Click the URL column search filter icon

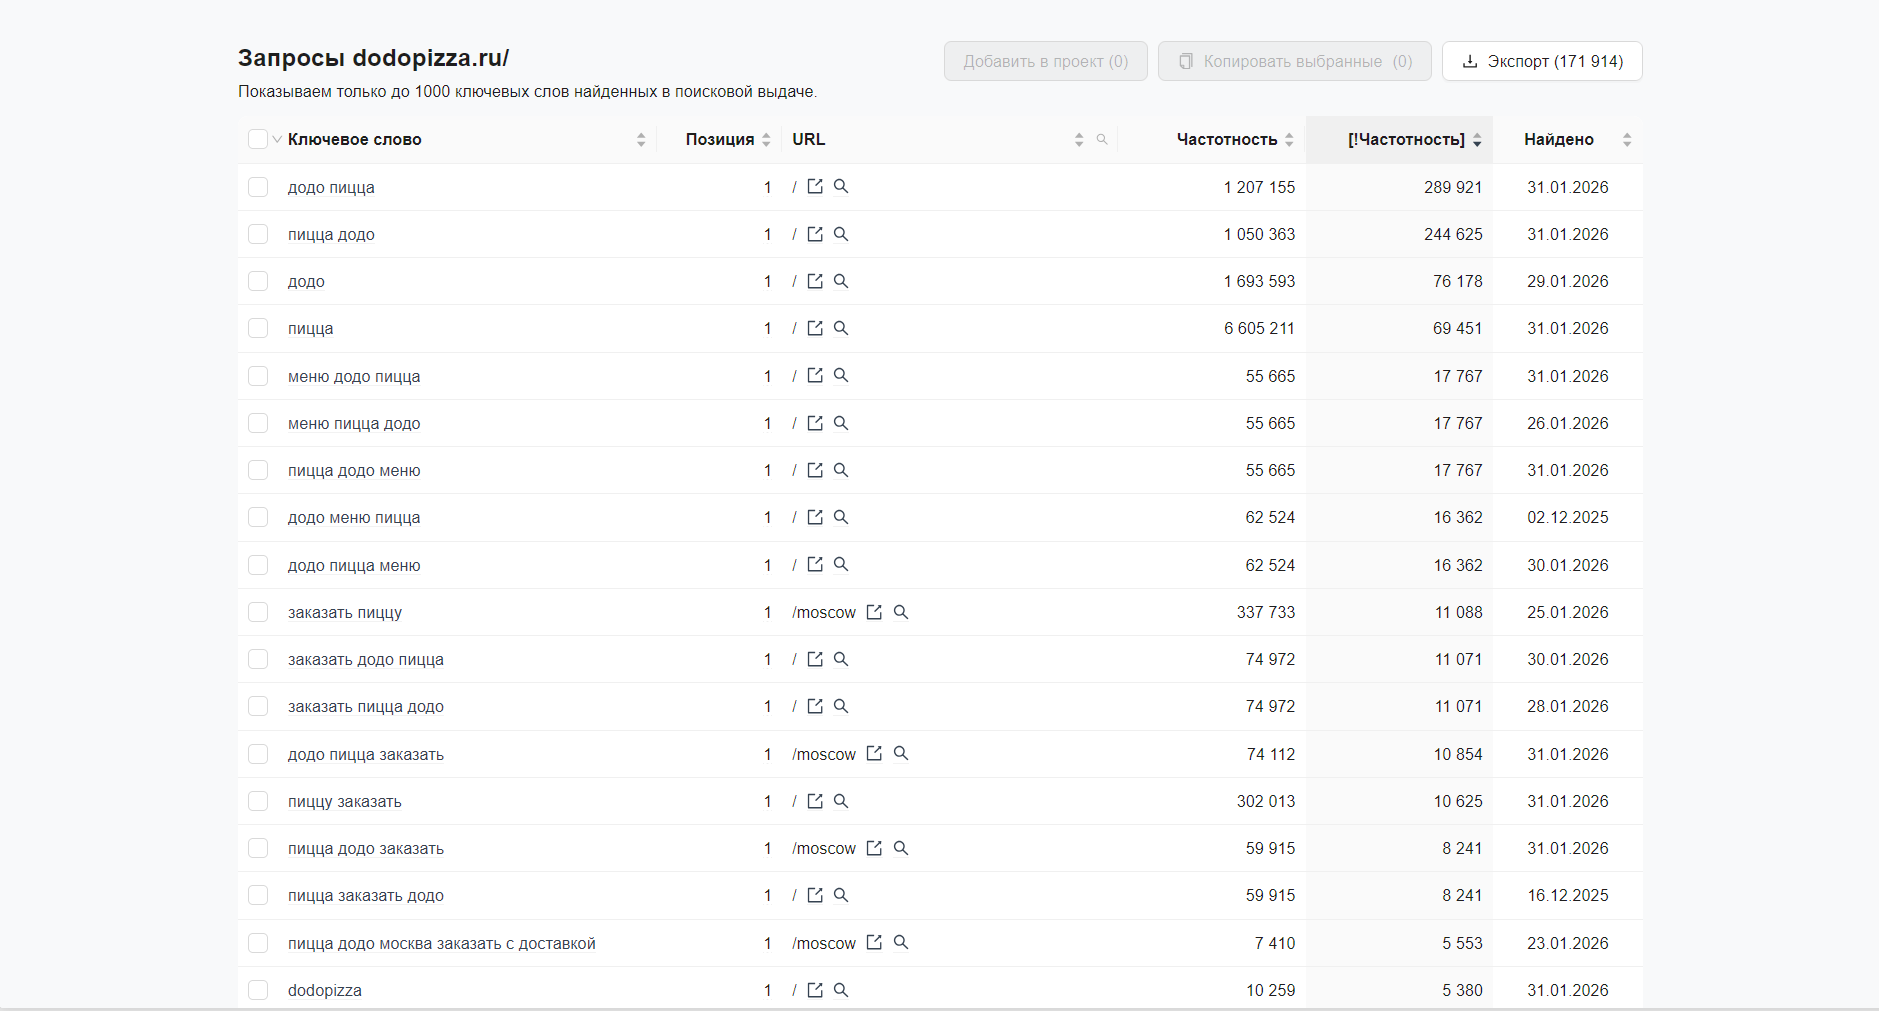coord(1102,140)
